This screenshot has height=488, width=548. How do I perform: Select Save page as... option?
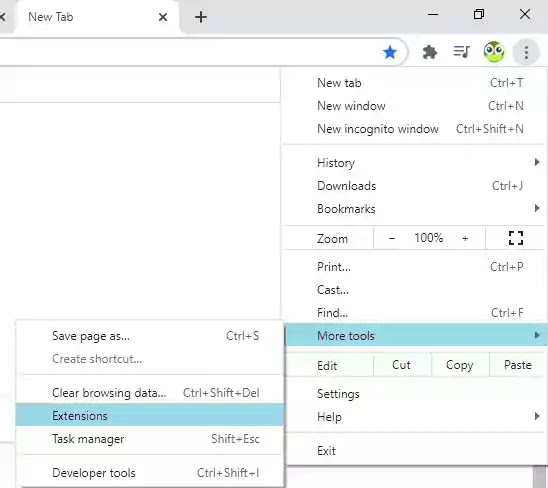coord(150,336)
